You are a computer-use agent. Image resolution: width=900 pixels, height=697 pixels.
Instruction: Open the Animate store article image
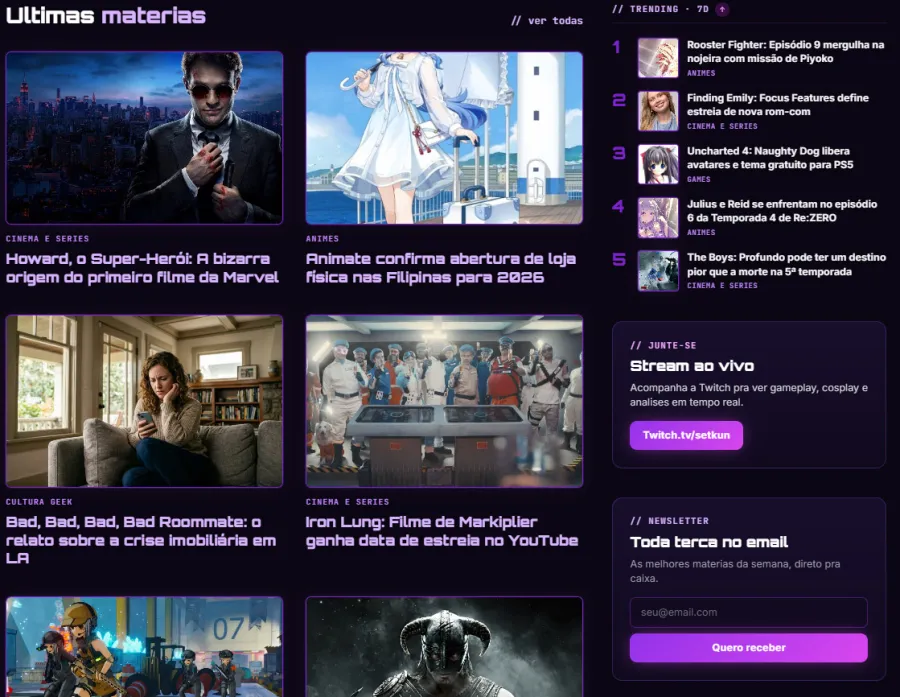click(x=444, y=138)
